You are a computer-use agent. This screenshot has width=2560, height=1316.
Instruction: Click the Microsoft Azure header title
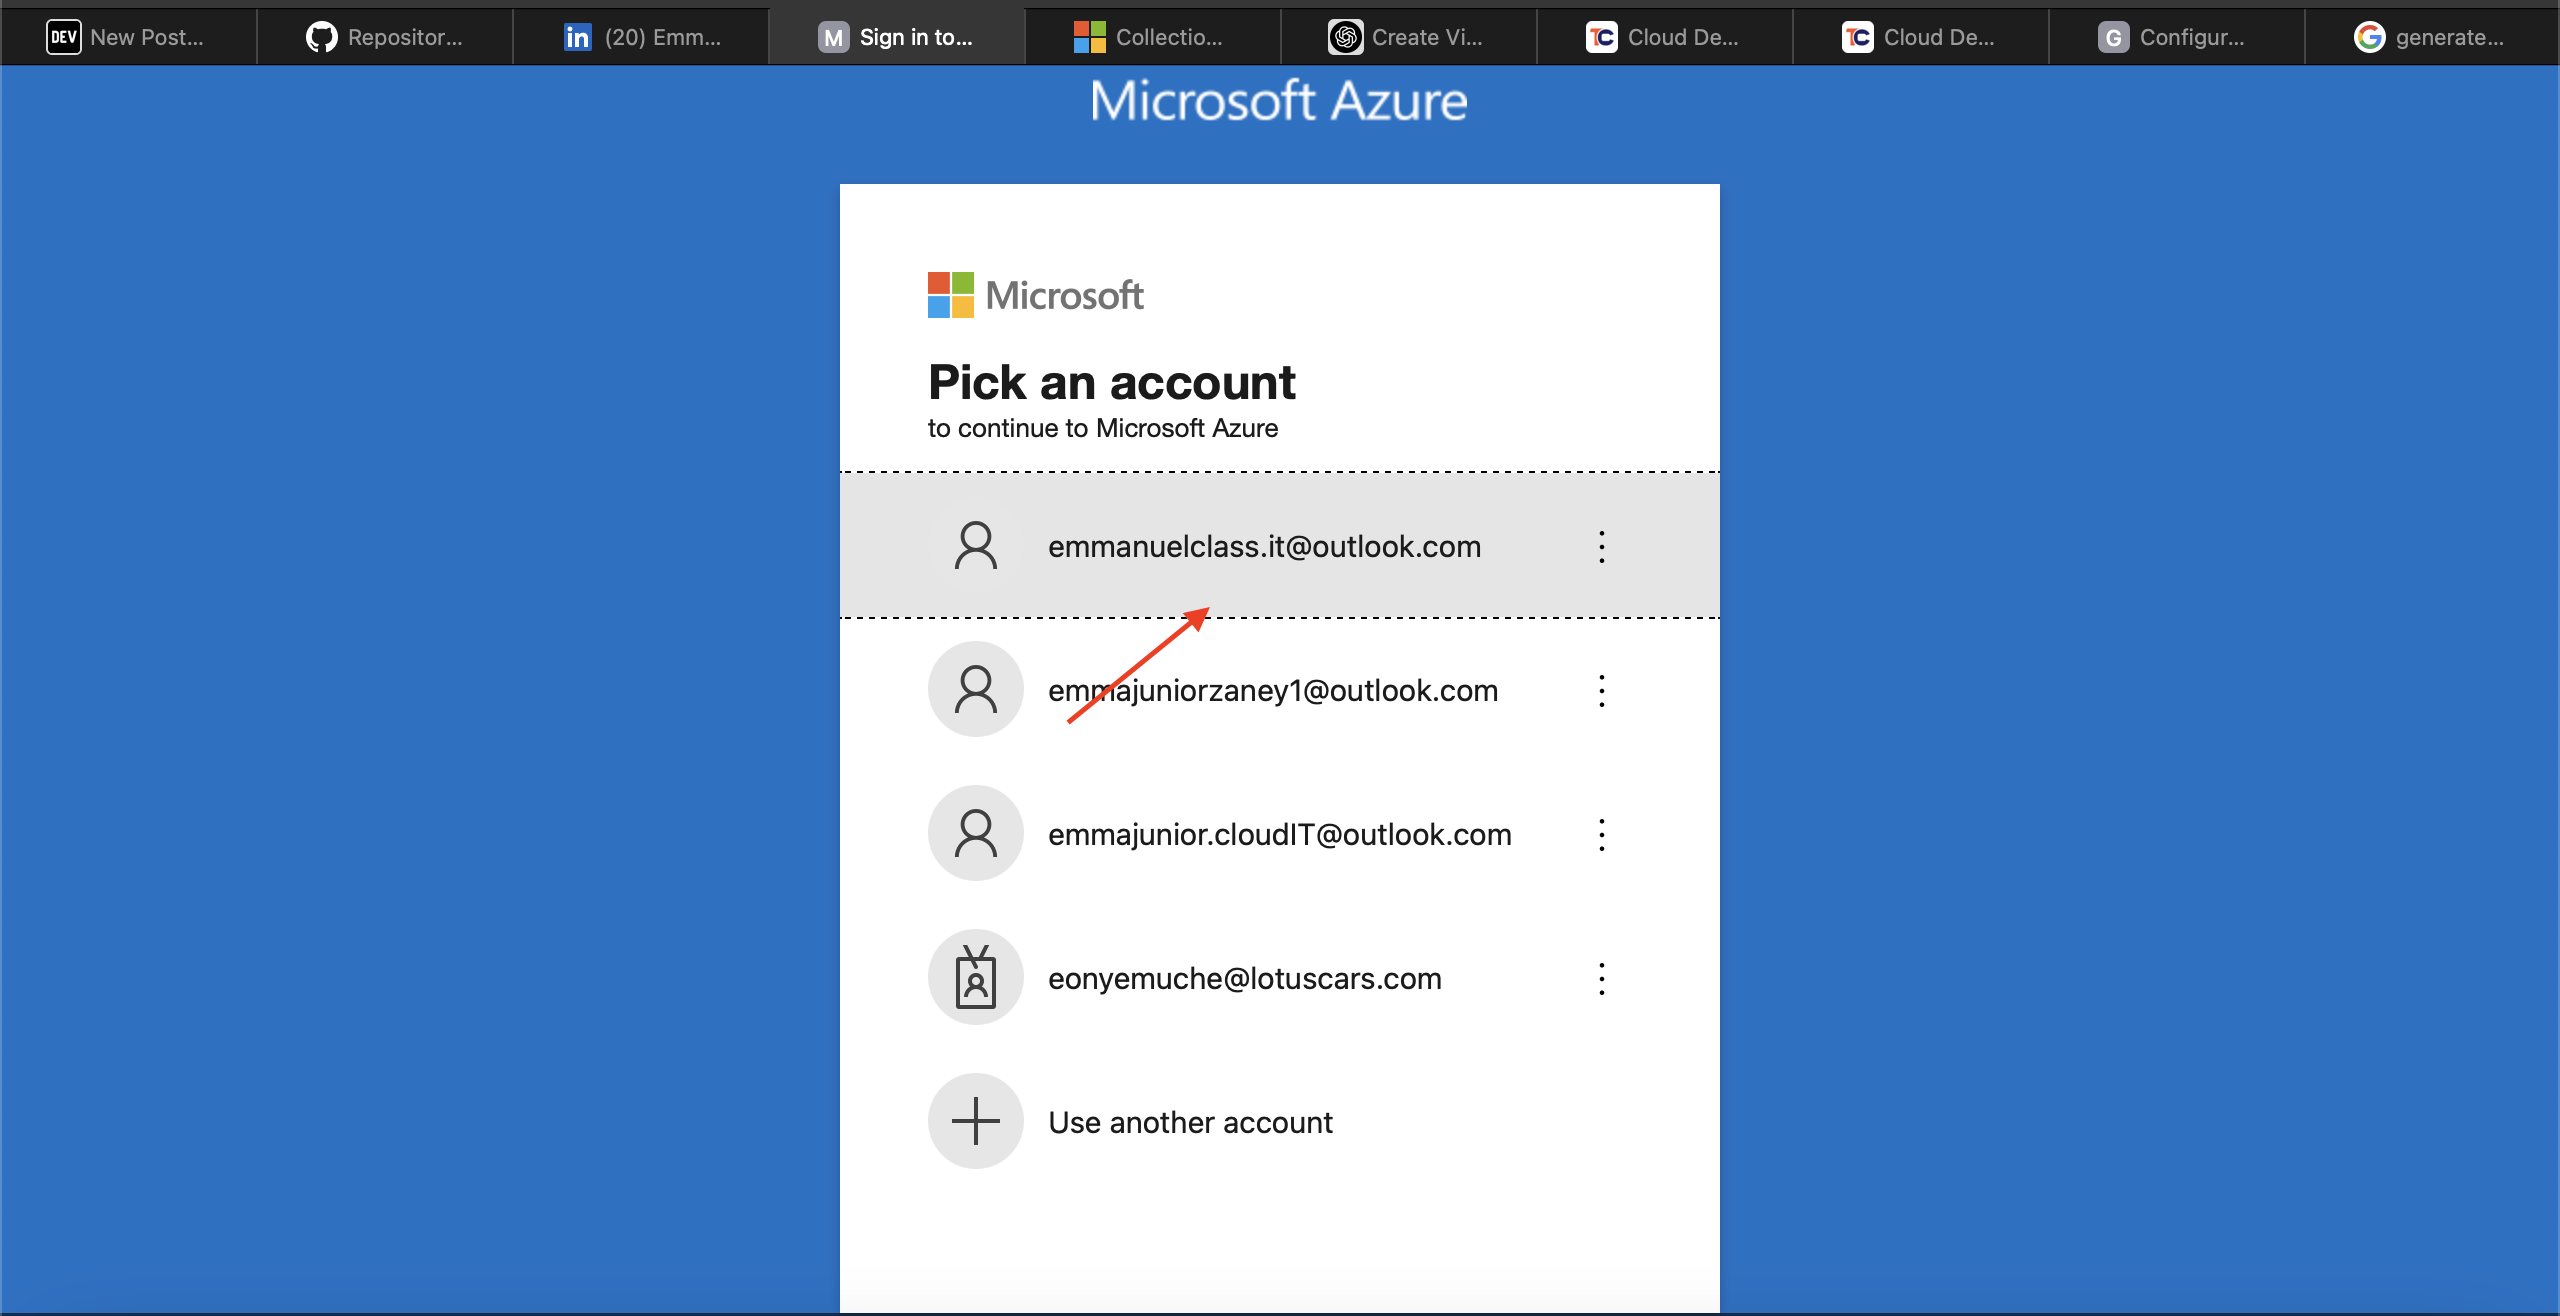pyautogui.click(x=1279, y=101)
